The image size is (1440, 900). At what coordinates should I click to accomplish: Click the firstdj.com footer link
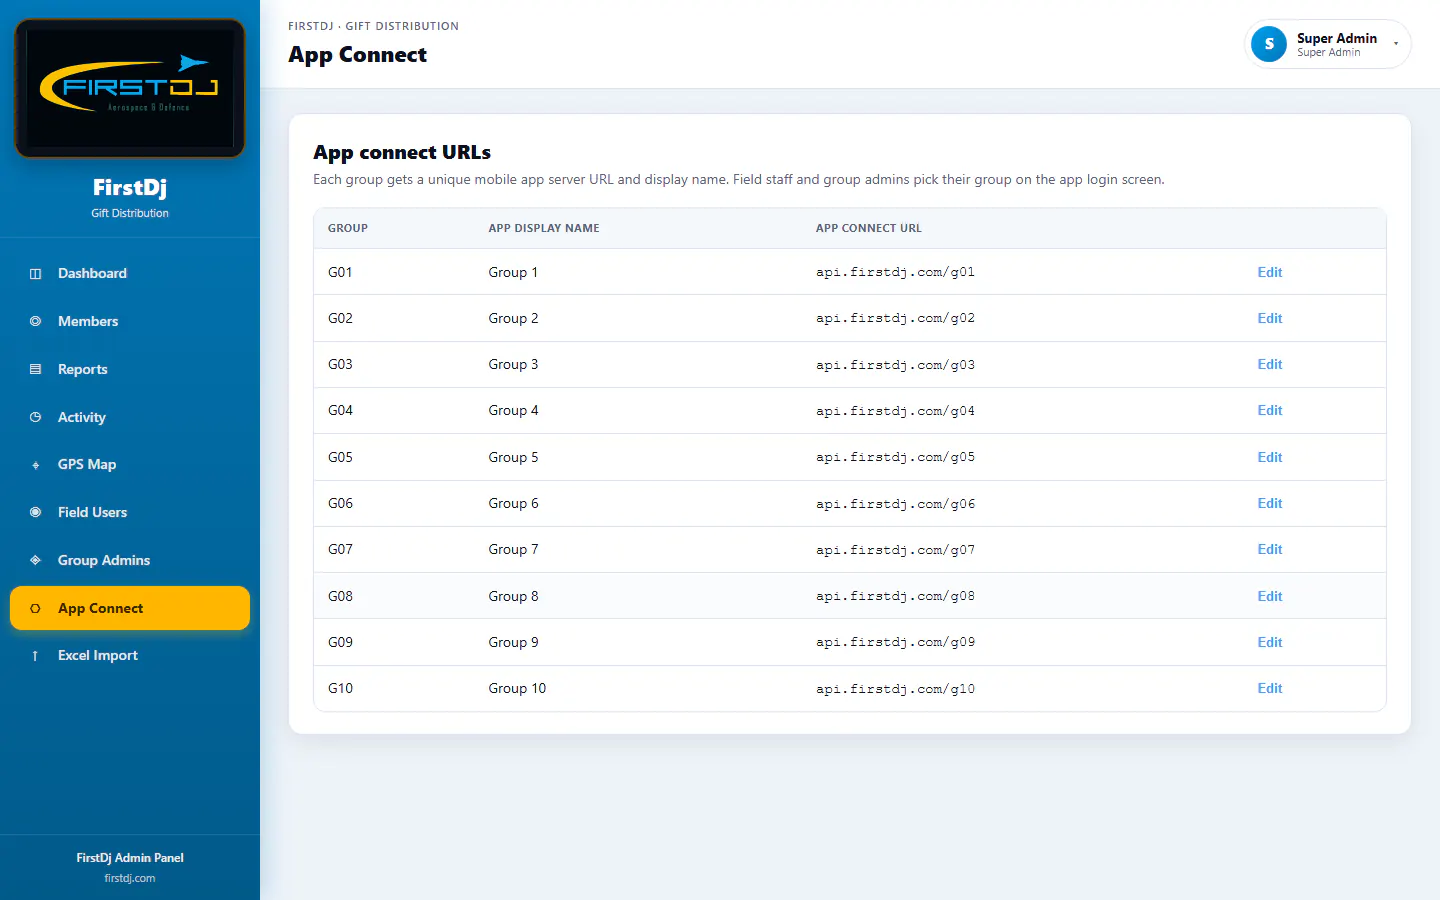(130, 878)
